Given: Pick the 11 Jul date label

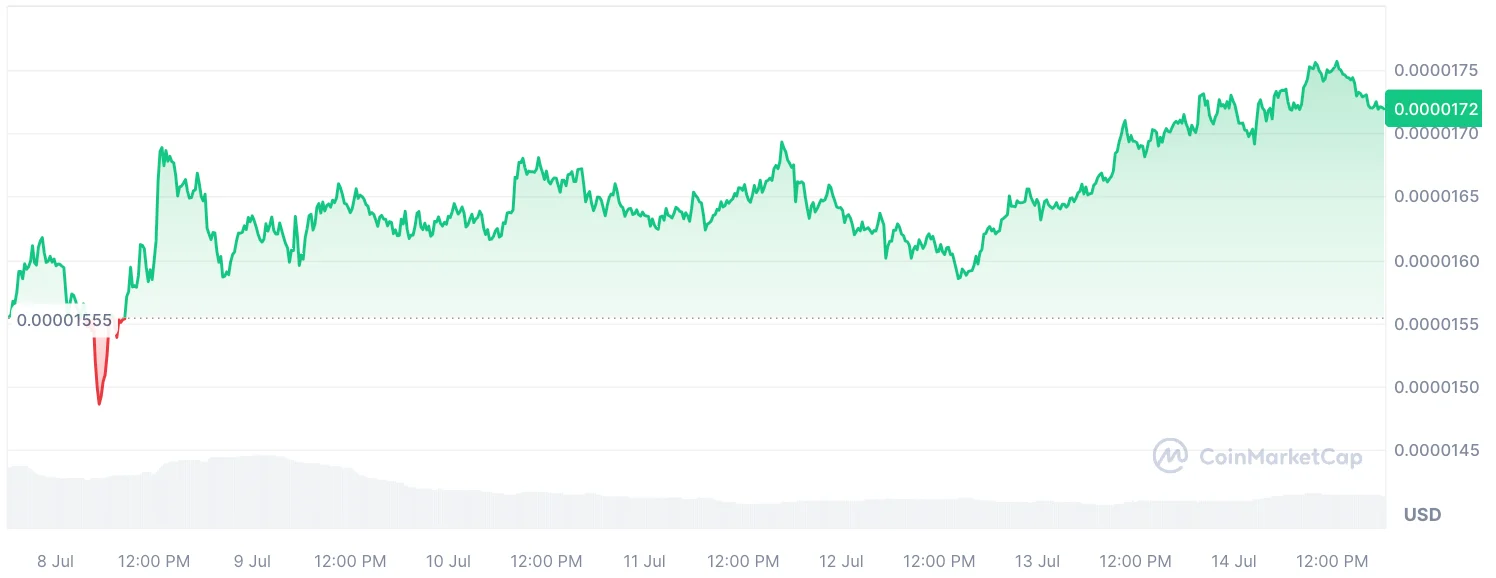Looking at the screenshot, I should (644, 561).
